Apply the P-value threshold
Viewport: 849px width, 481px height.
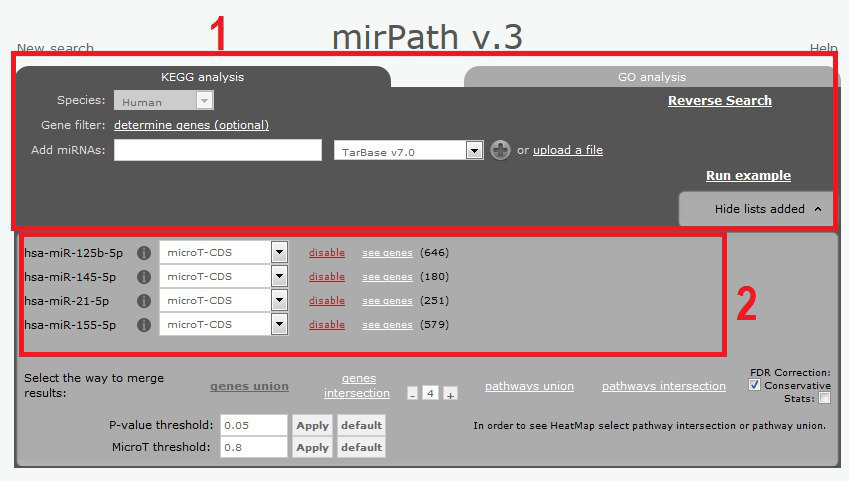point(312,425)
